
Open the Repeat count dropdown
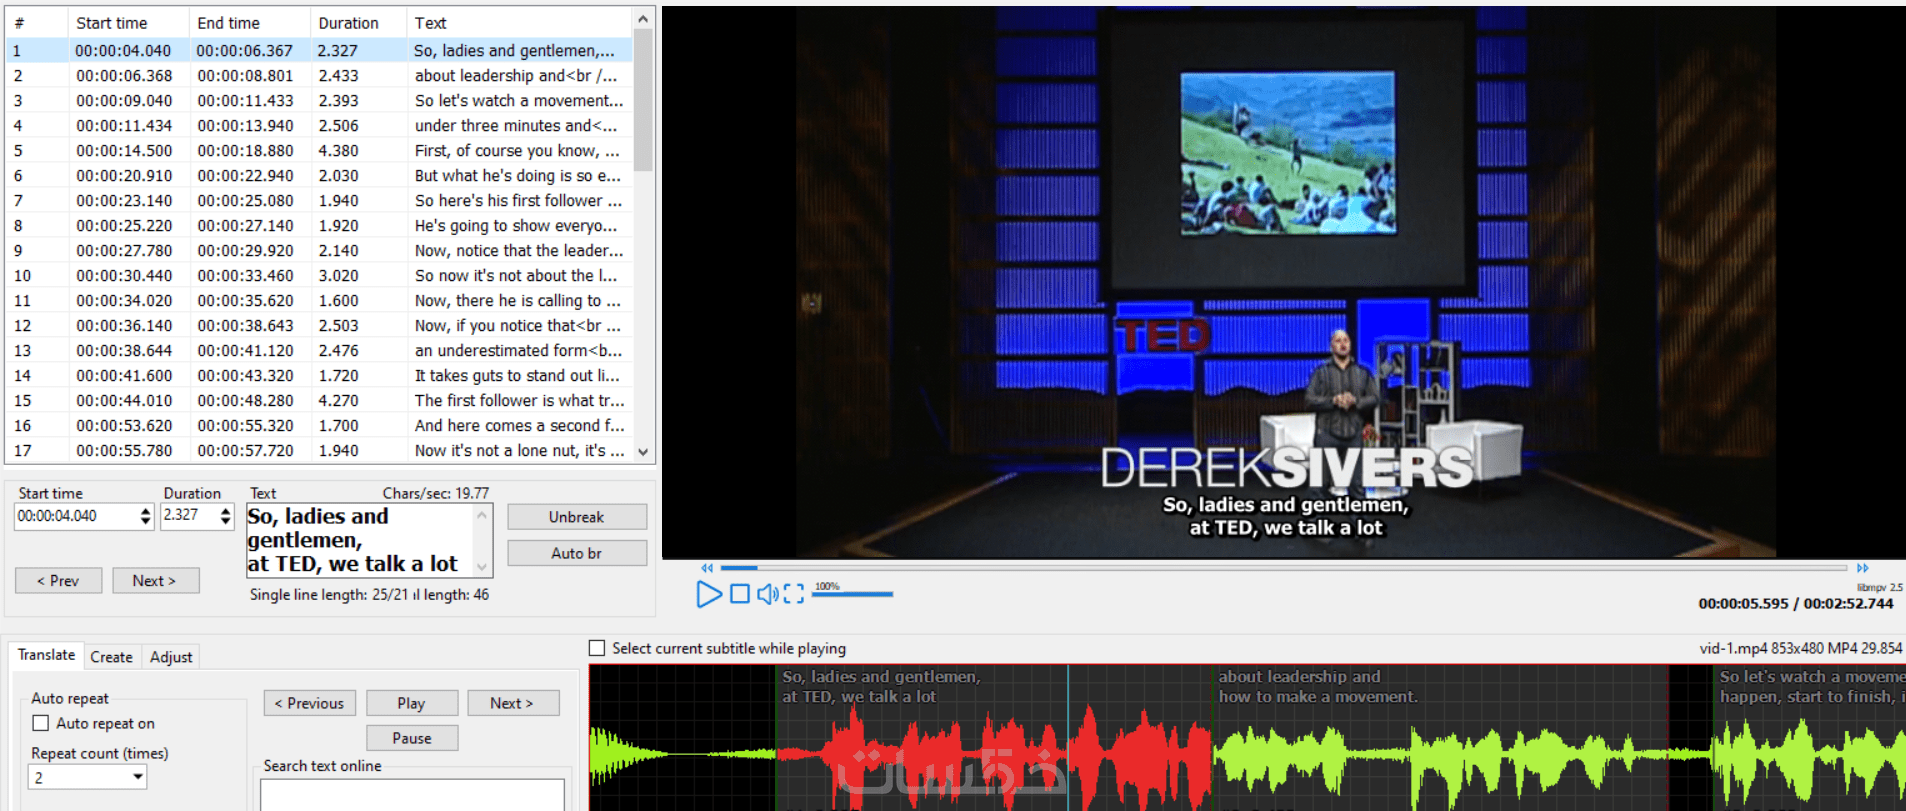(138, 777)
